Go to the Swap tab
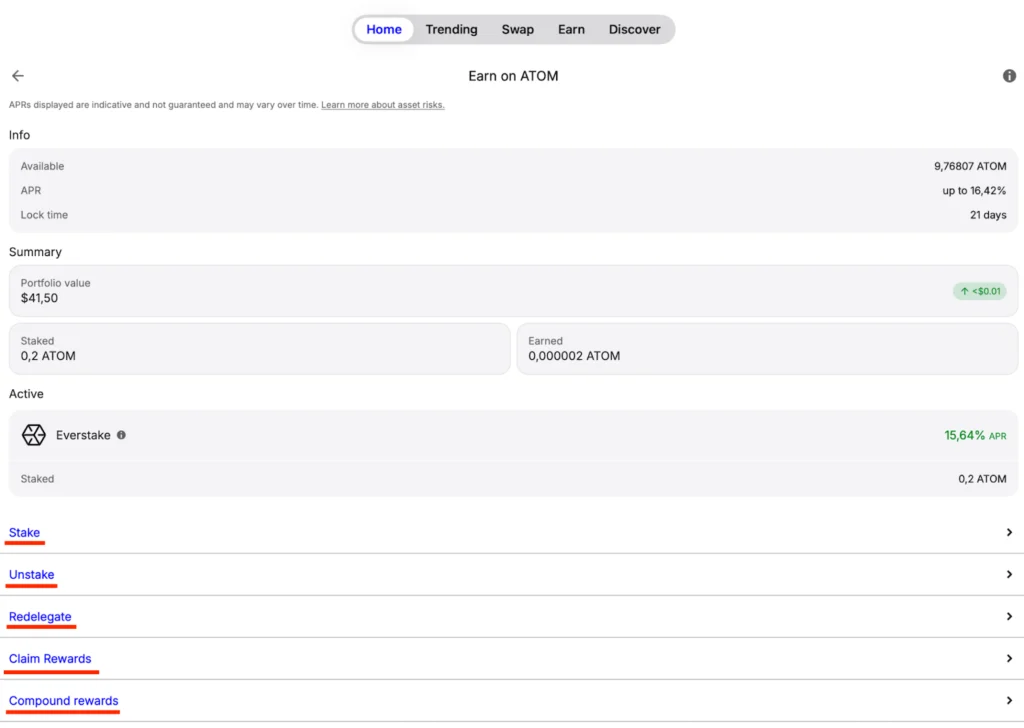 517,29
